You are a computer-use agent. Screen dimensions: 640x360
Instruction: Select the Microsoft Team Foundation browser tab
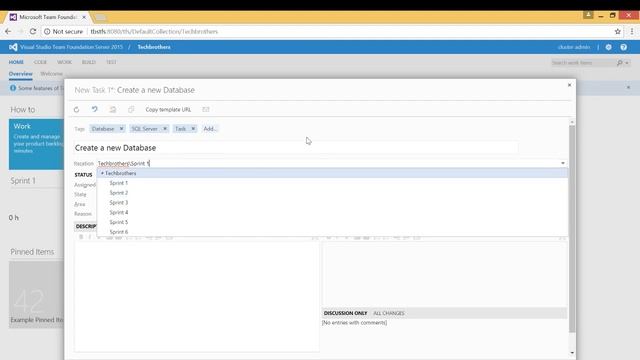tap(47, 17)
